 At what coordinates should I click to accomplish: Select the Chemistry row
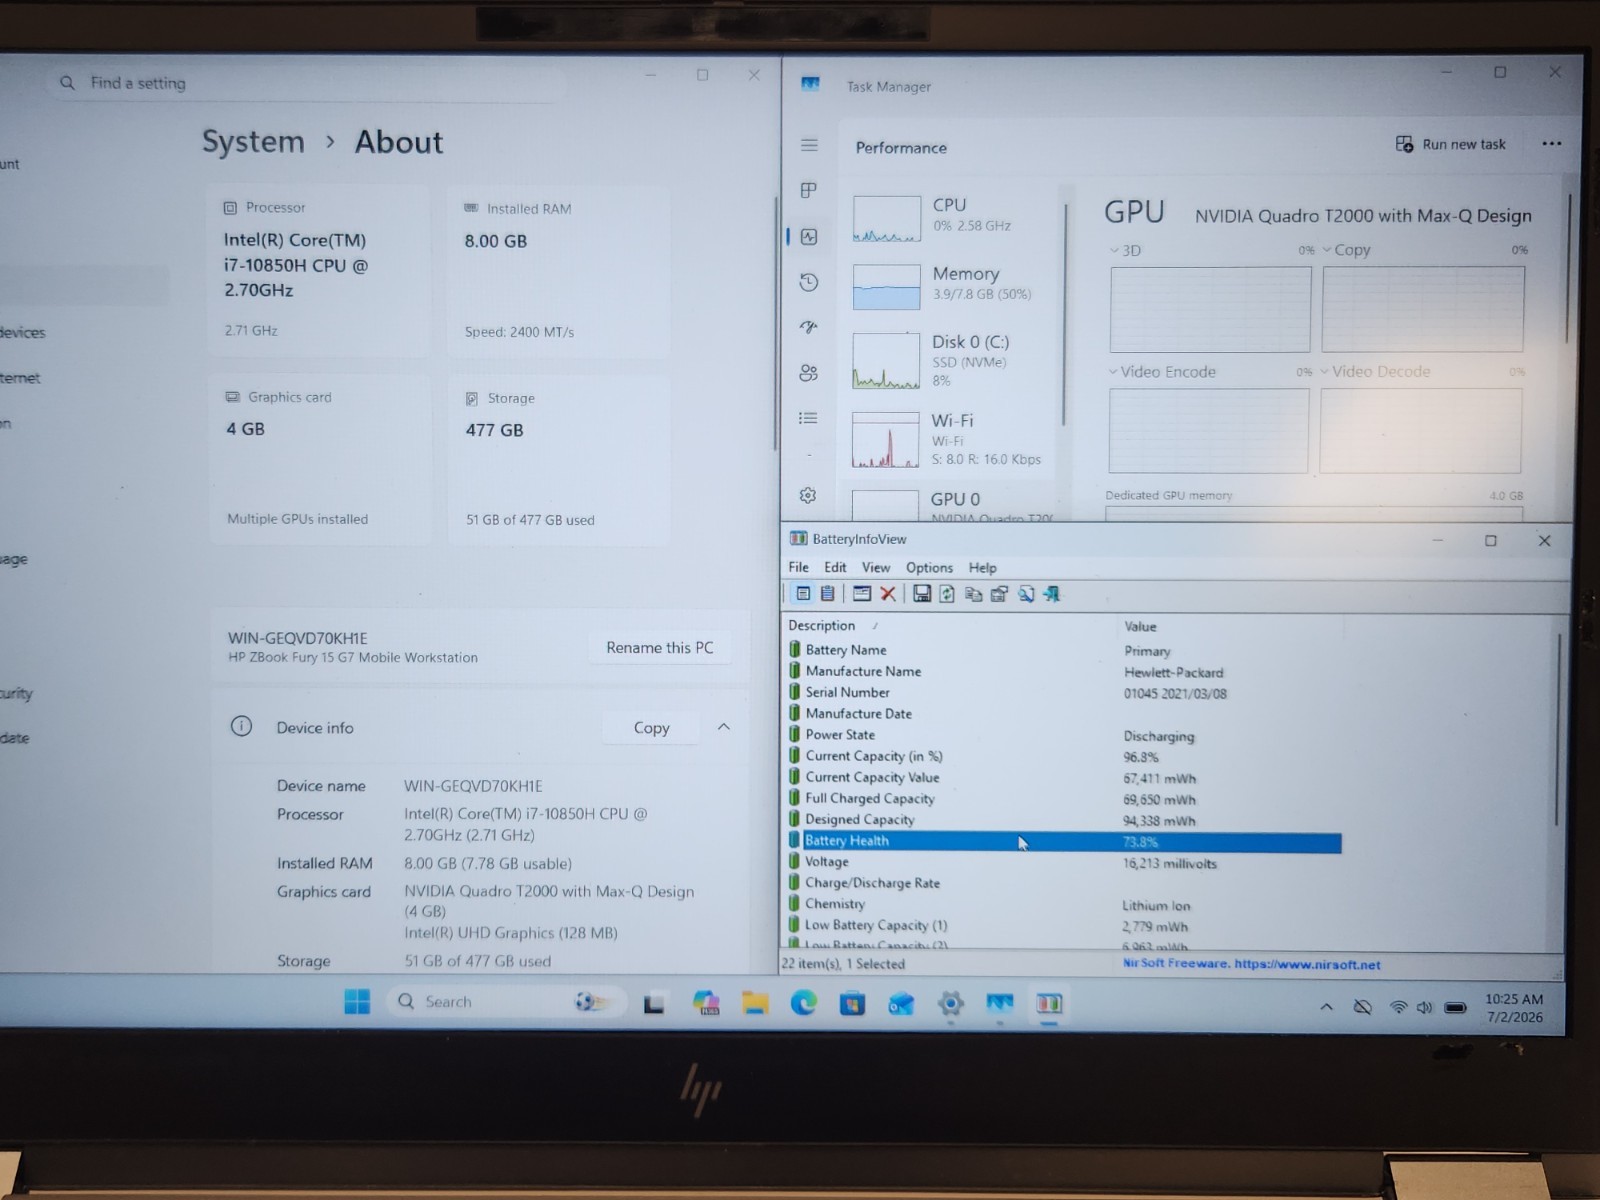pyautogui.click(x=1065, y=904)
